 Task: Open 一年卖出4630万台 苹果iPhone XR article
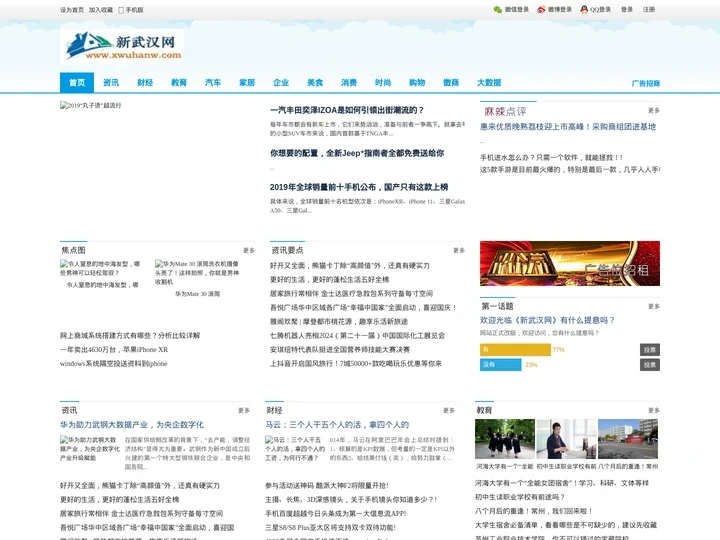tap(114, 350)
